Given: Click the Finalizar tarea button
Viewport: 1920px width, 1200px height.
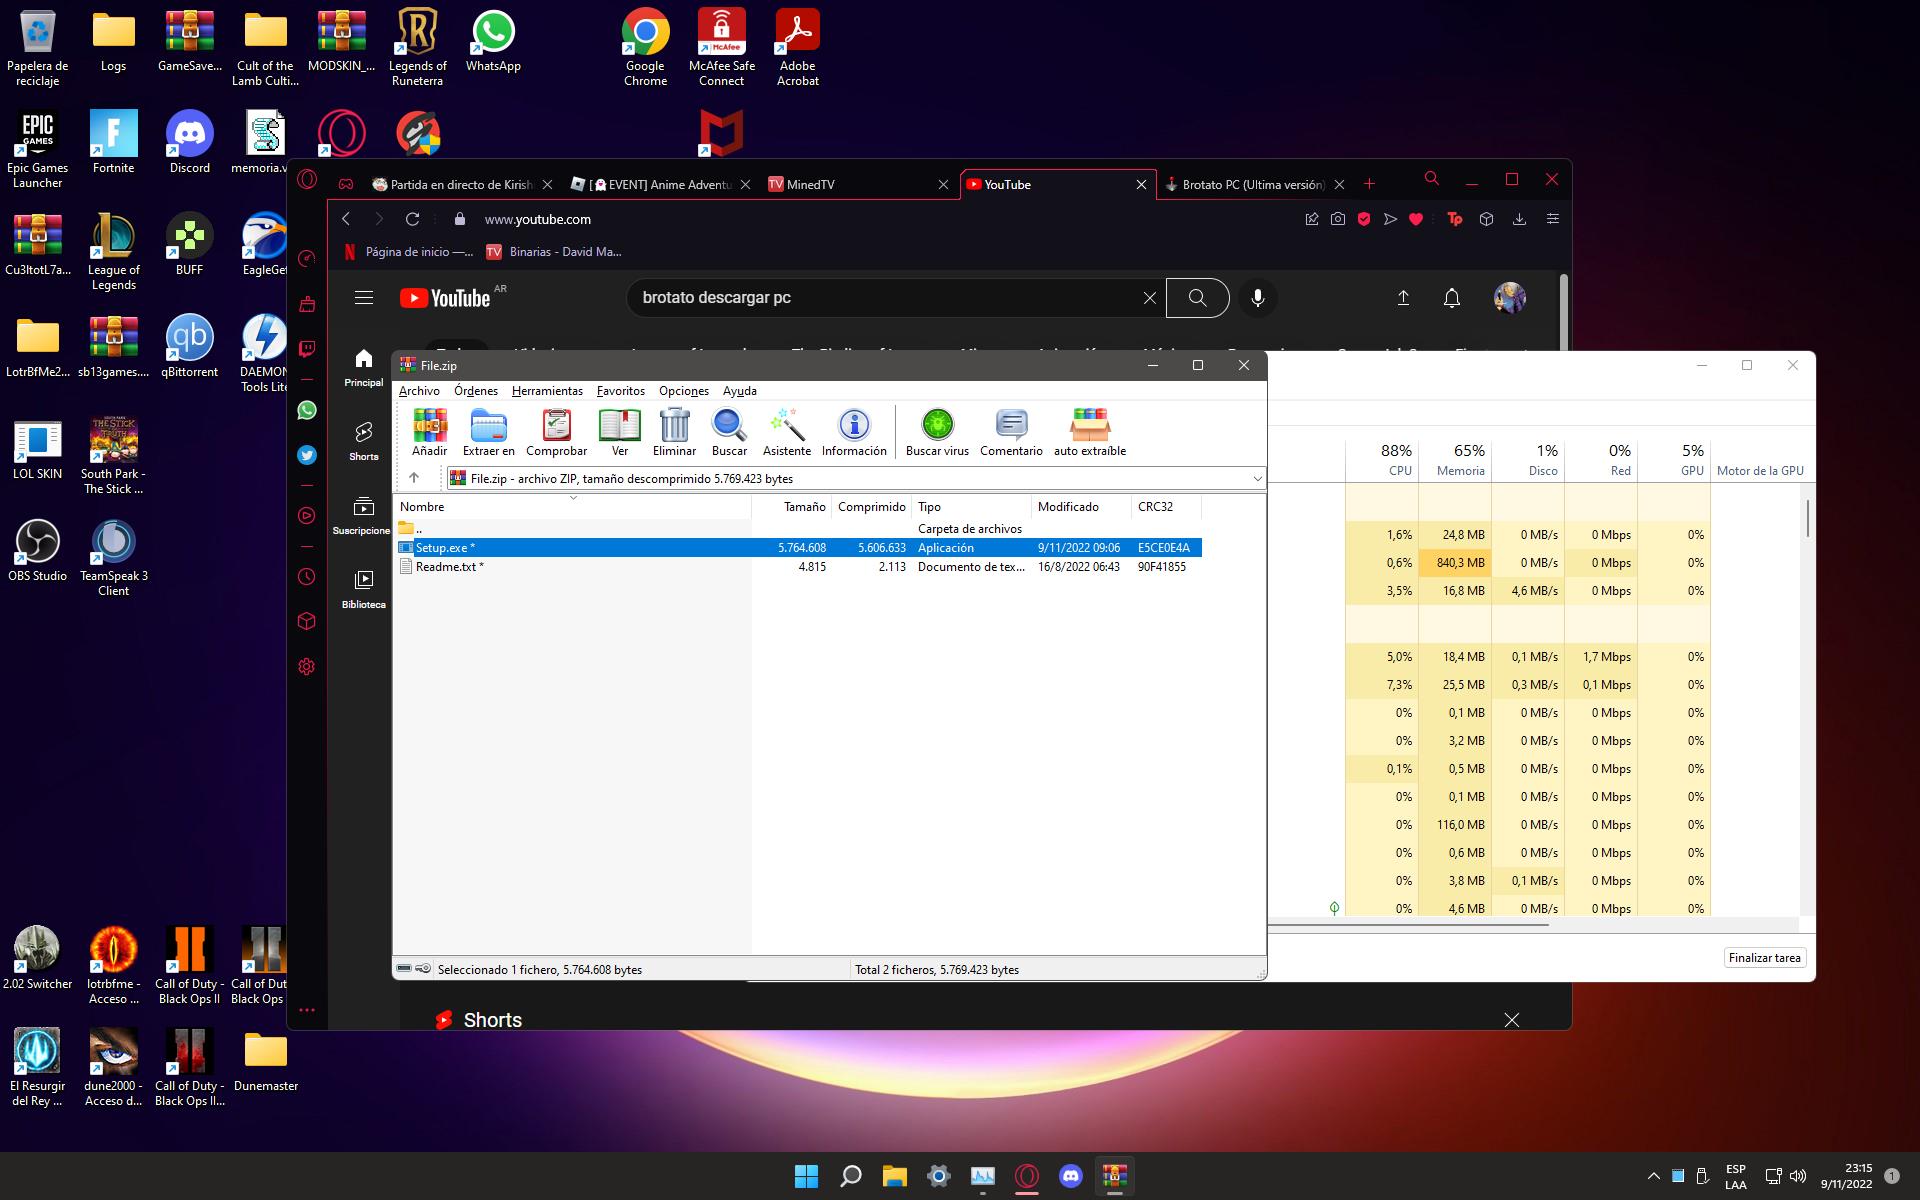Looking at the screenshot, I should (1764, 958).
